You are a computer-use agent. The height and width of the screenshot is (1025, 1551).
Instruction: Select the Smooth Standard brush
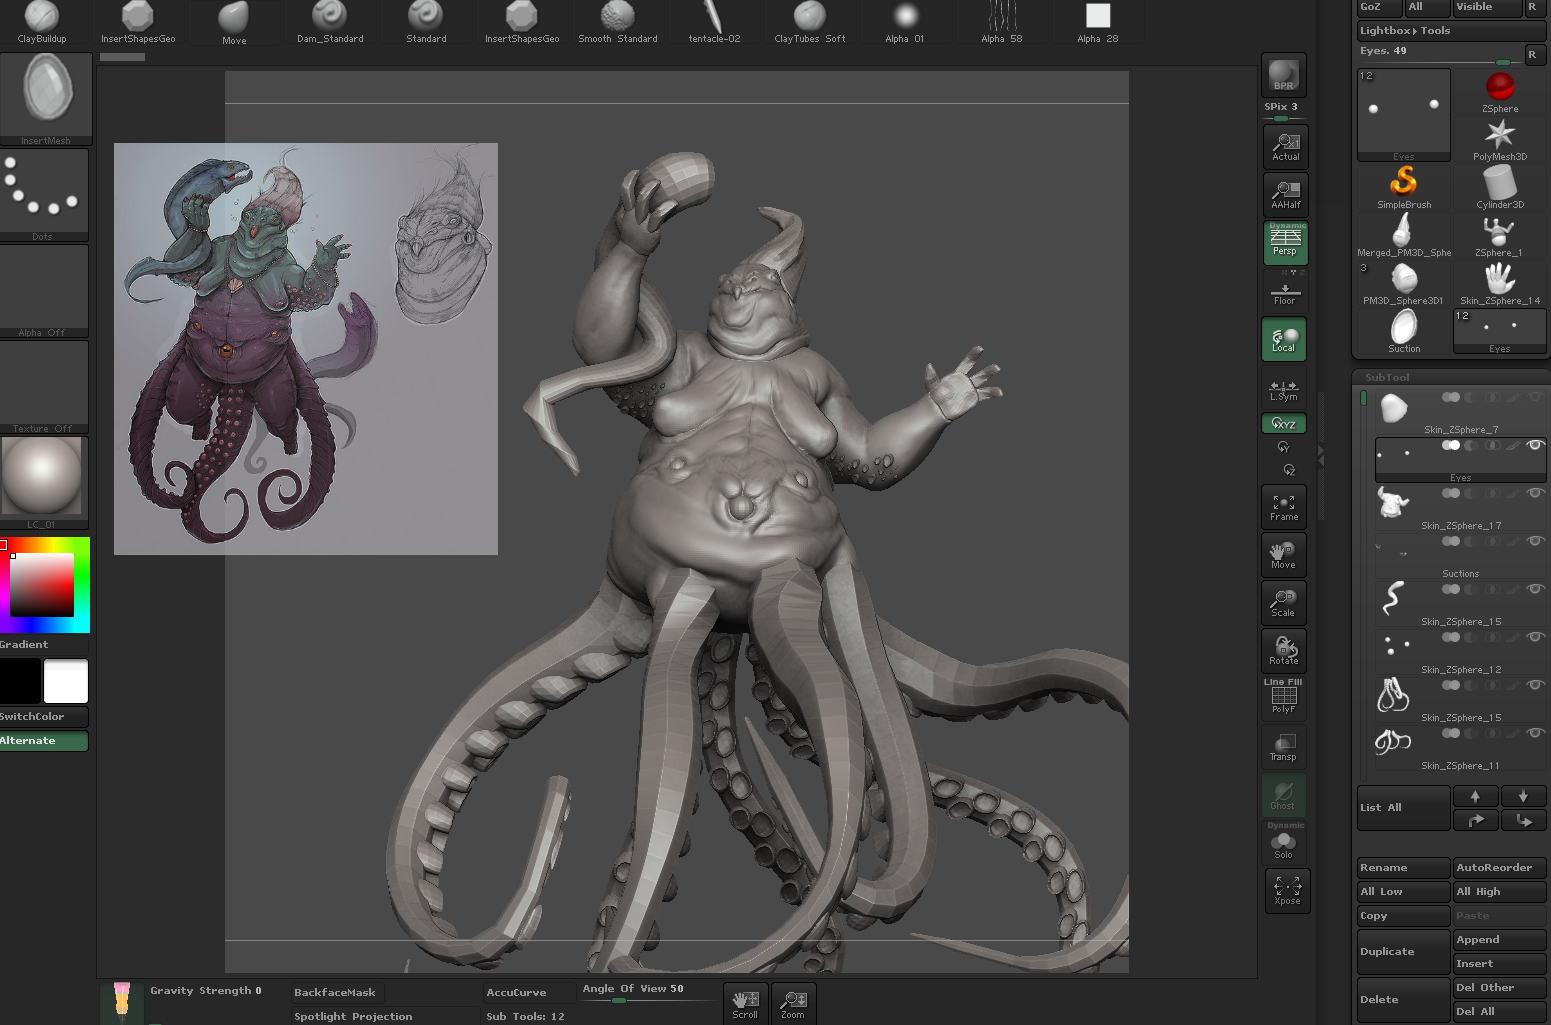(618, 22)
